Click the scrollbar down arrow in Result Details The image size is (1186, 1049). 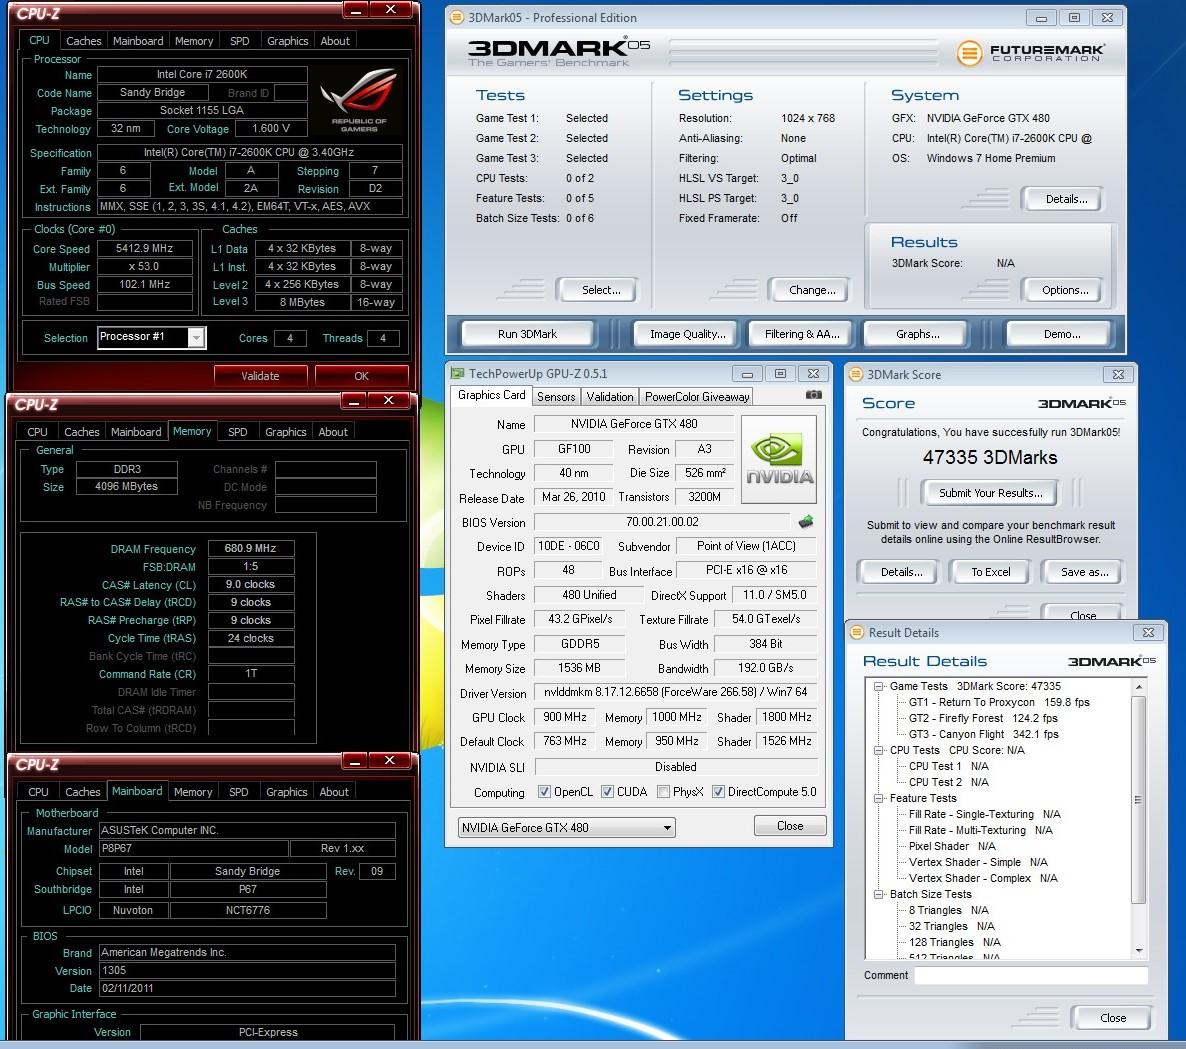pyautogui.click(x=1138, y=951)
